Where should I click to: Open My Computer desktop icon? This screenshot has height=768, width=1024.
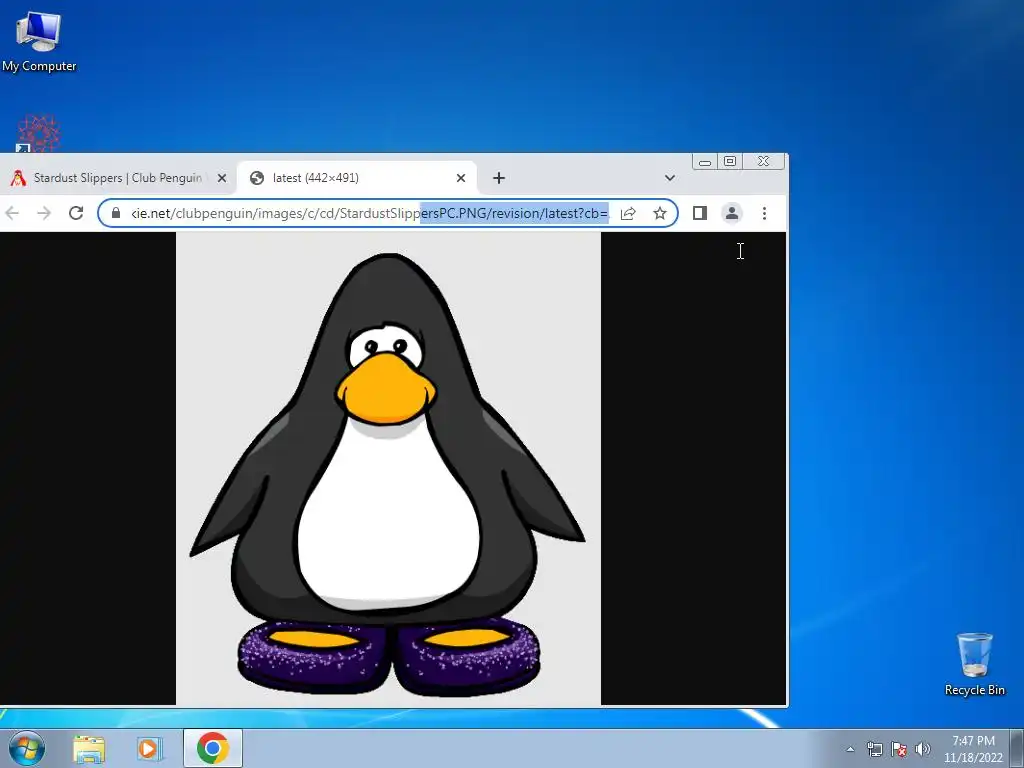click(x=39, y=42)
